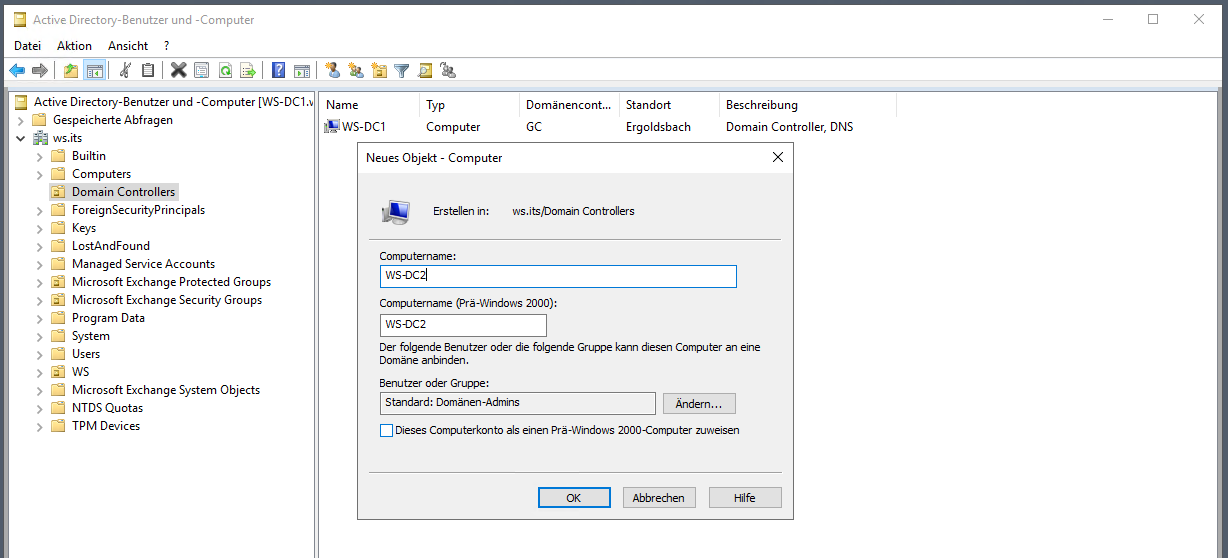Click the create new user icon
The height and width of the screenshot is (558, 1228).
pos(332,70)
